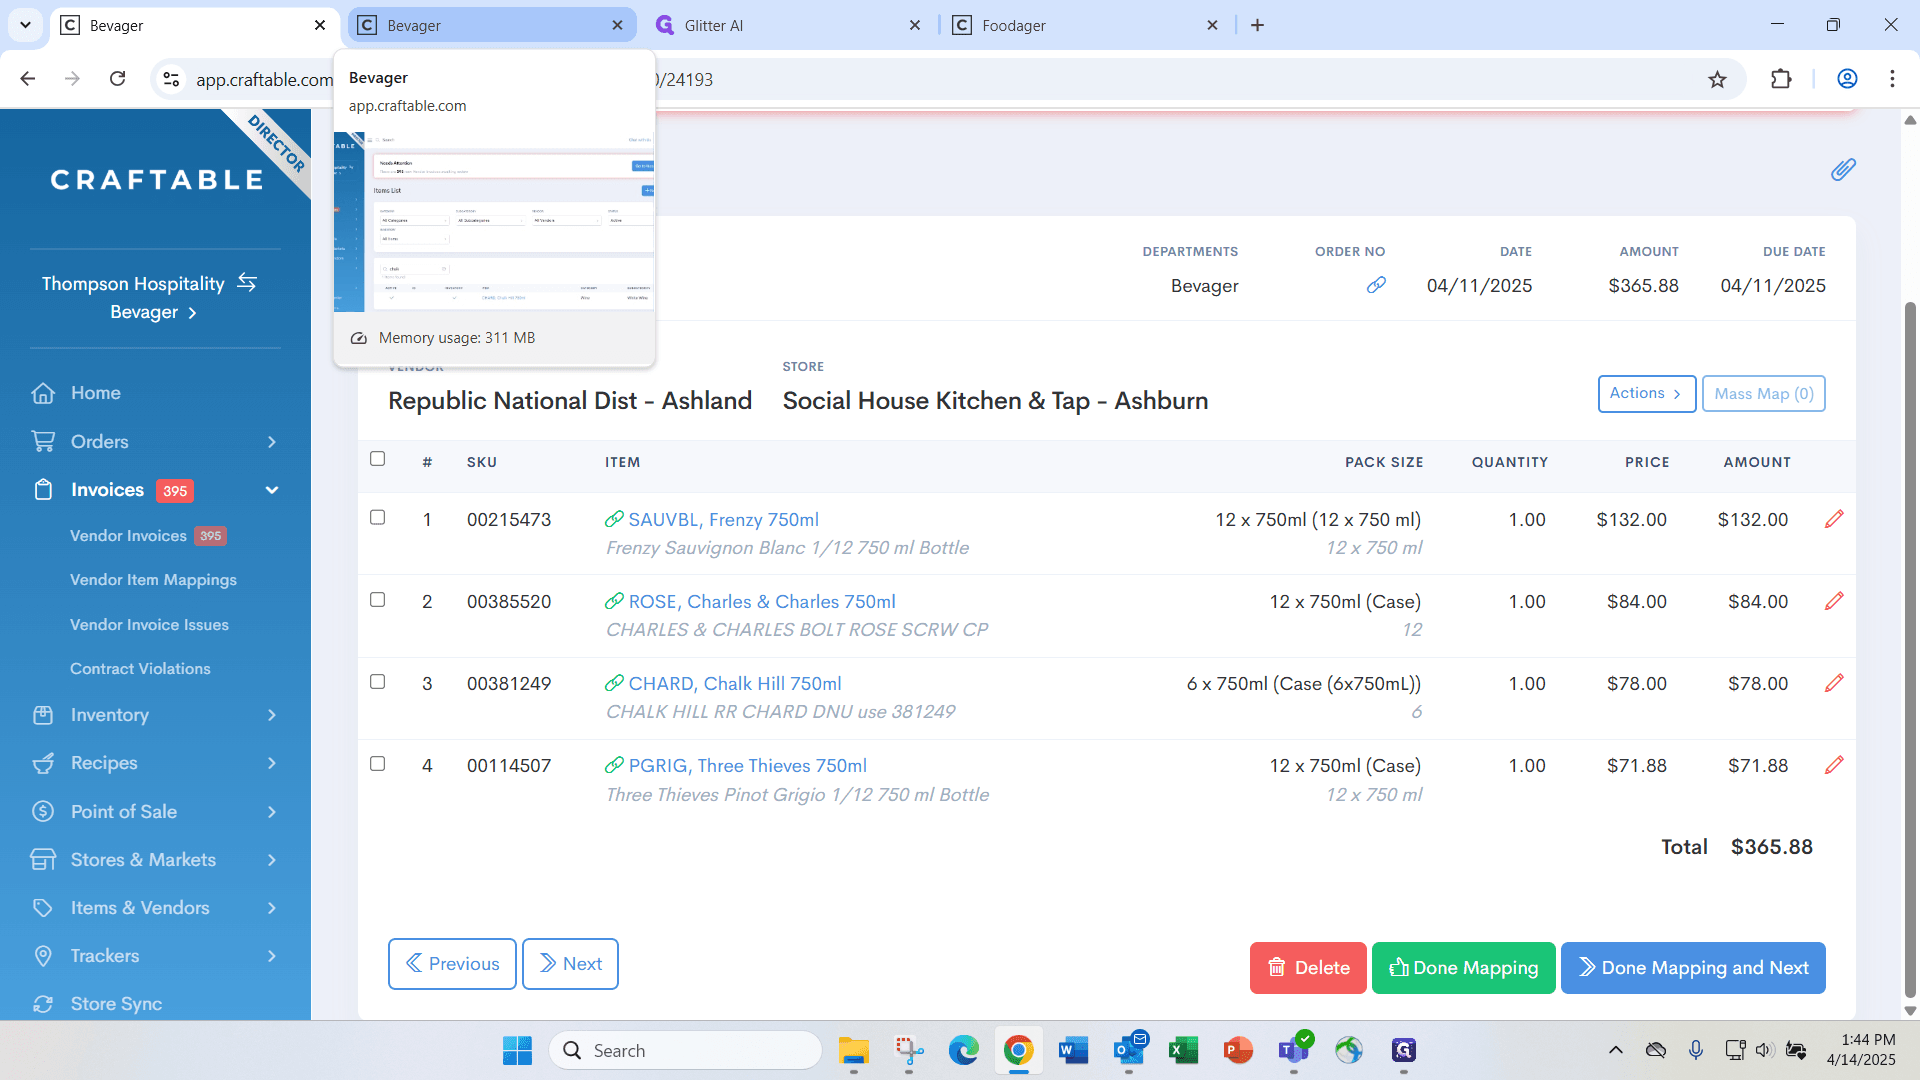Delete the invoice with the red button
Screen dimensions: 1920x1080
[x=1308, y=968]
